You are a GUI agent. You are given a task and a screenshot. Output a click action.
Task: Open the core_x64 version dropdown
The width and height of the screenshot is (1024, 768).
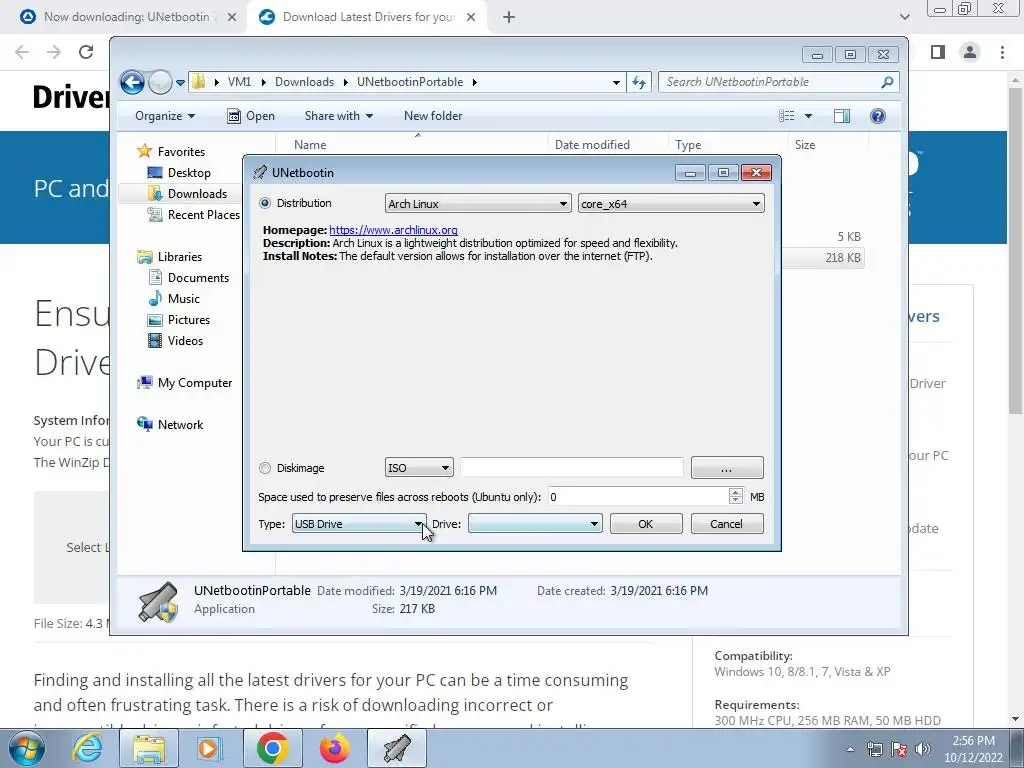coord(671,204)
